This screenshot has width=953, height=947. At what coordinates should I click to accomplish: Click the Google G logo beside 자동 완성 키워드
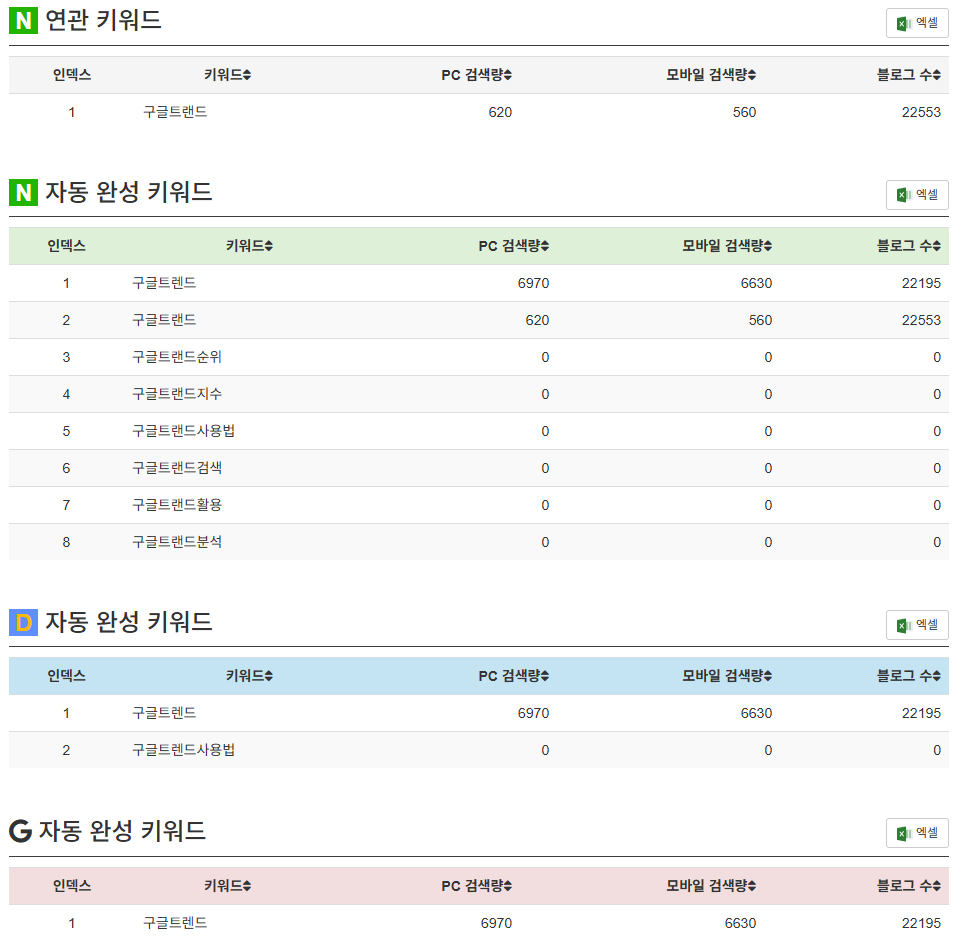coord(20,831)
